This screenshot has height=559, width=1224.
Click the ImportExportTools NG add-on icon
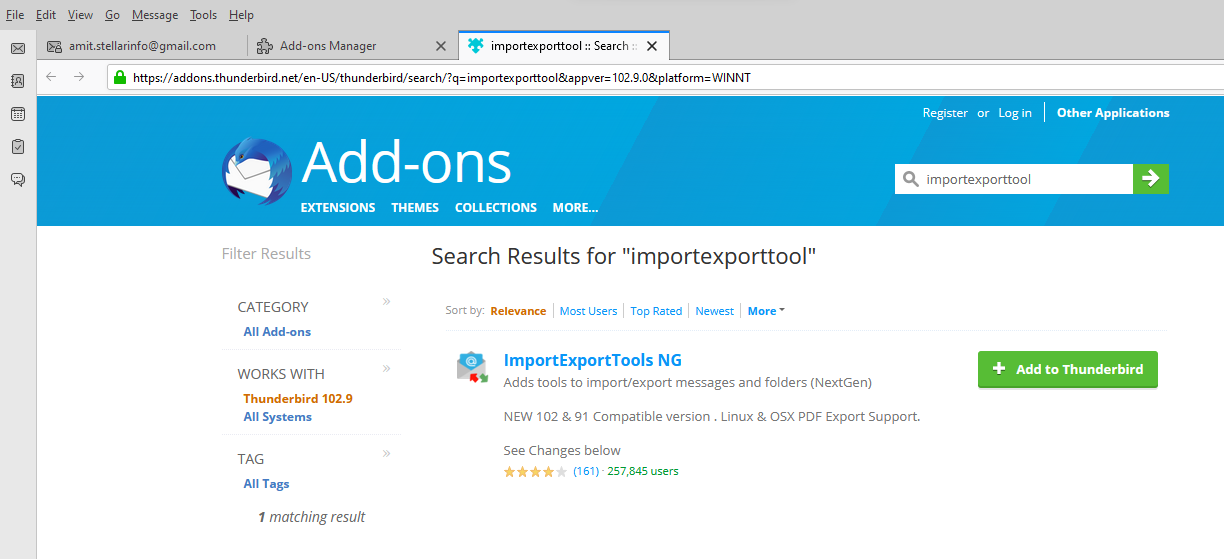(x=472, y=367)
